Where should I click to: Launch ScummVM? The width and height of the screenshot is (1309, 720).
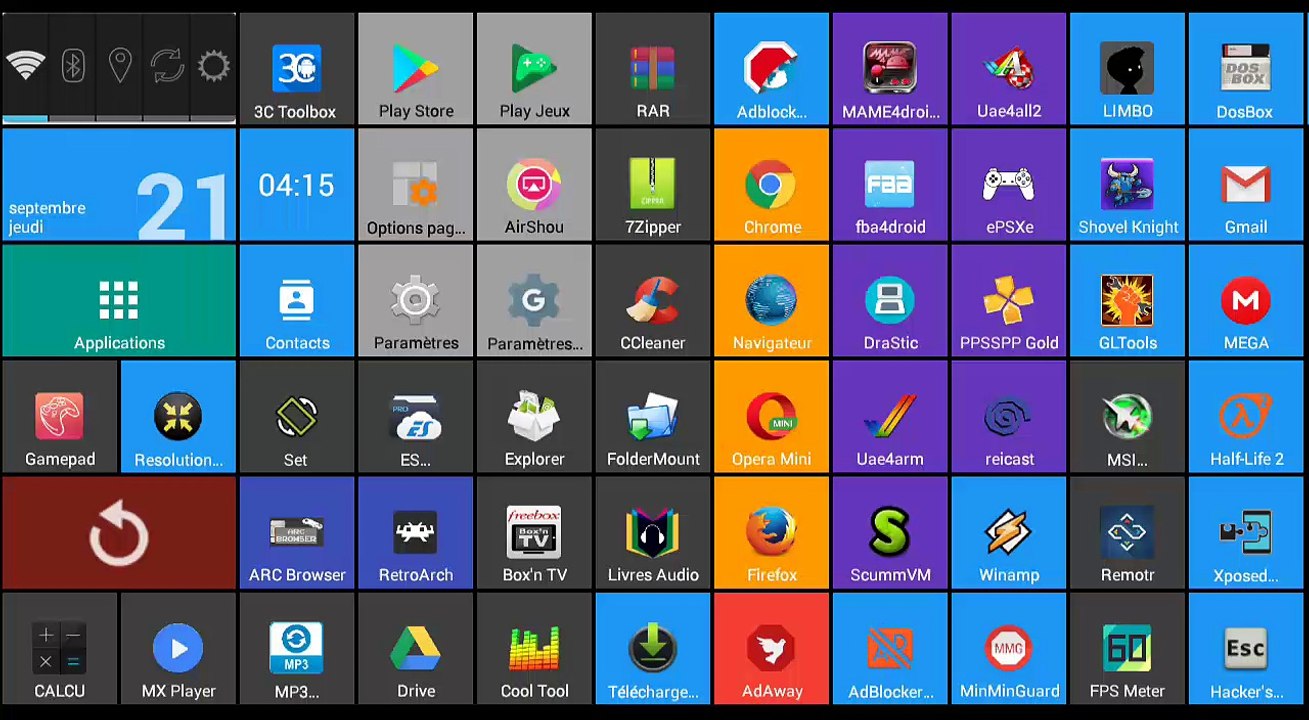[890, 533]
